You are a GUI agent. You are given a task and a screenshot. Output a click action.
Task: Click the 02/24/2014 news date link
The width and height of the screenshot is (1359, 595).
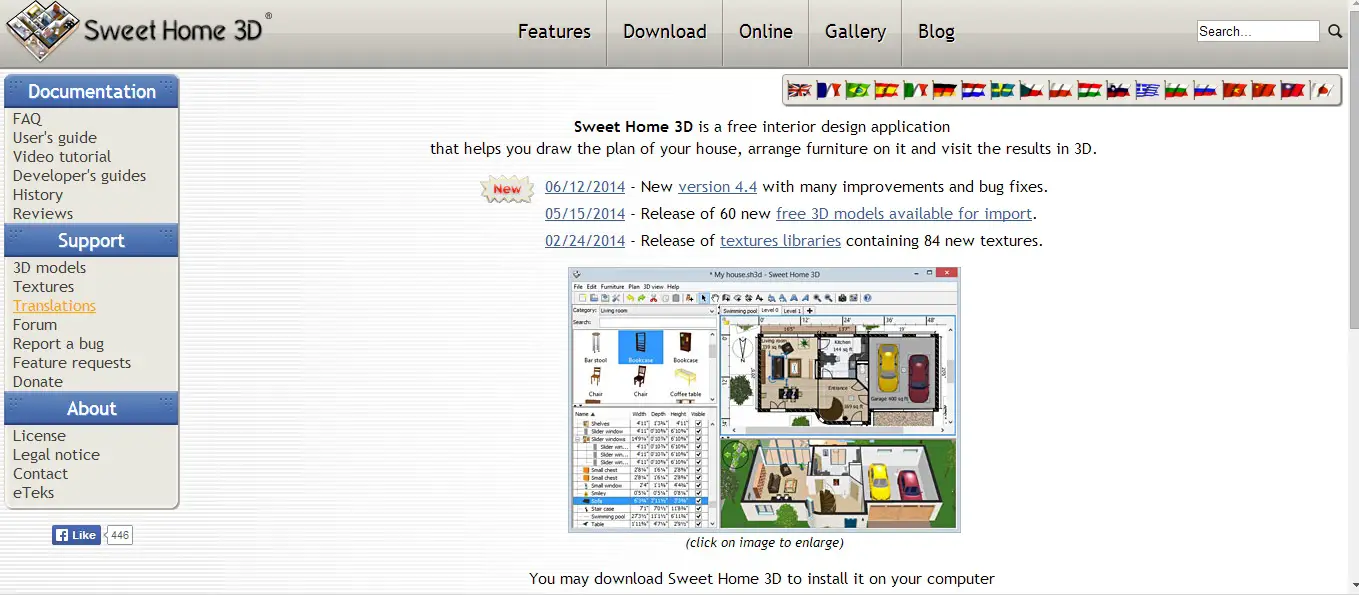pyautogui.click(x=585, y=241)
